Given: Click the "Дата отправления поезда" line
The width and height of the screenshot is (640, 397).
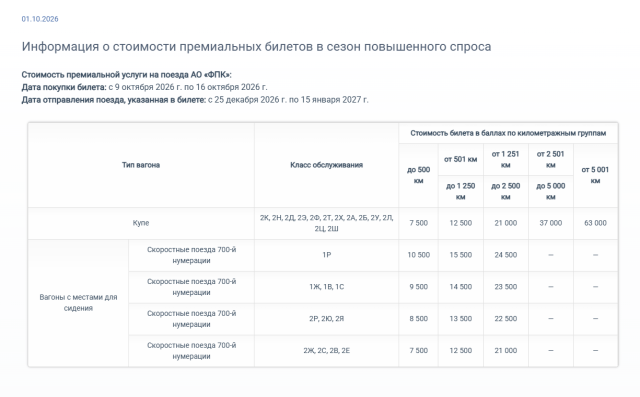Looking at the screenshot, I should pyautogui.click(x=195, y=100).
